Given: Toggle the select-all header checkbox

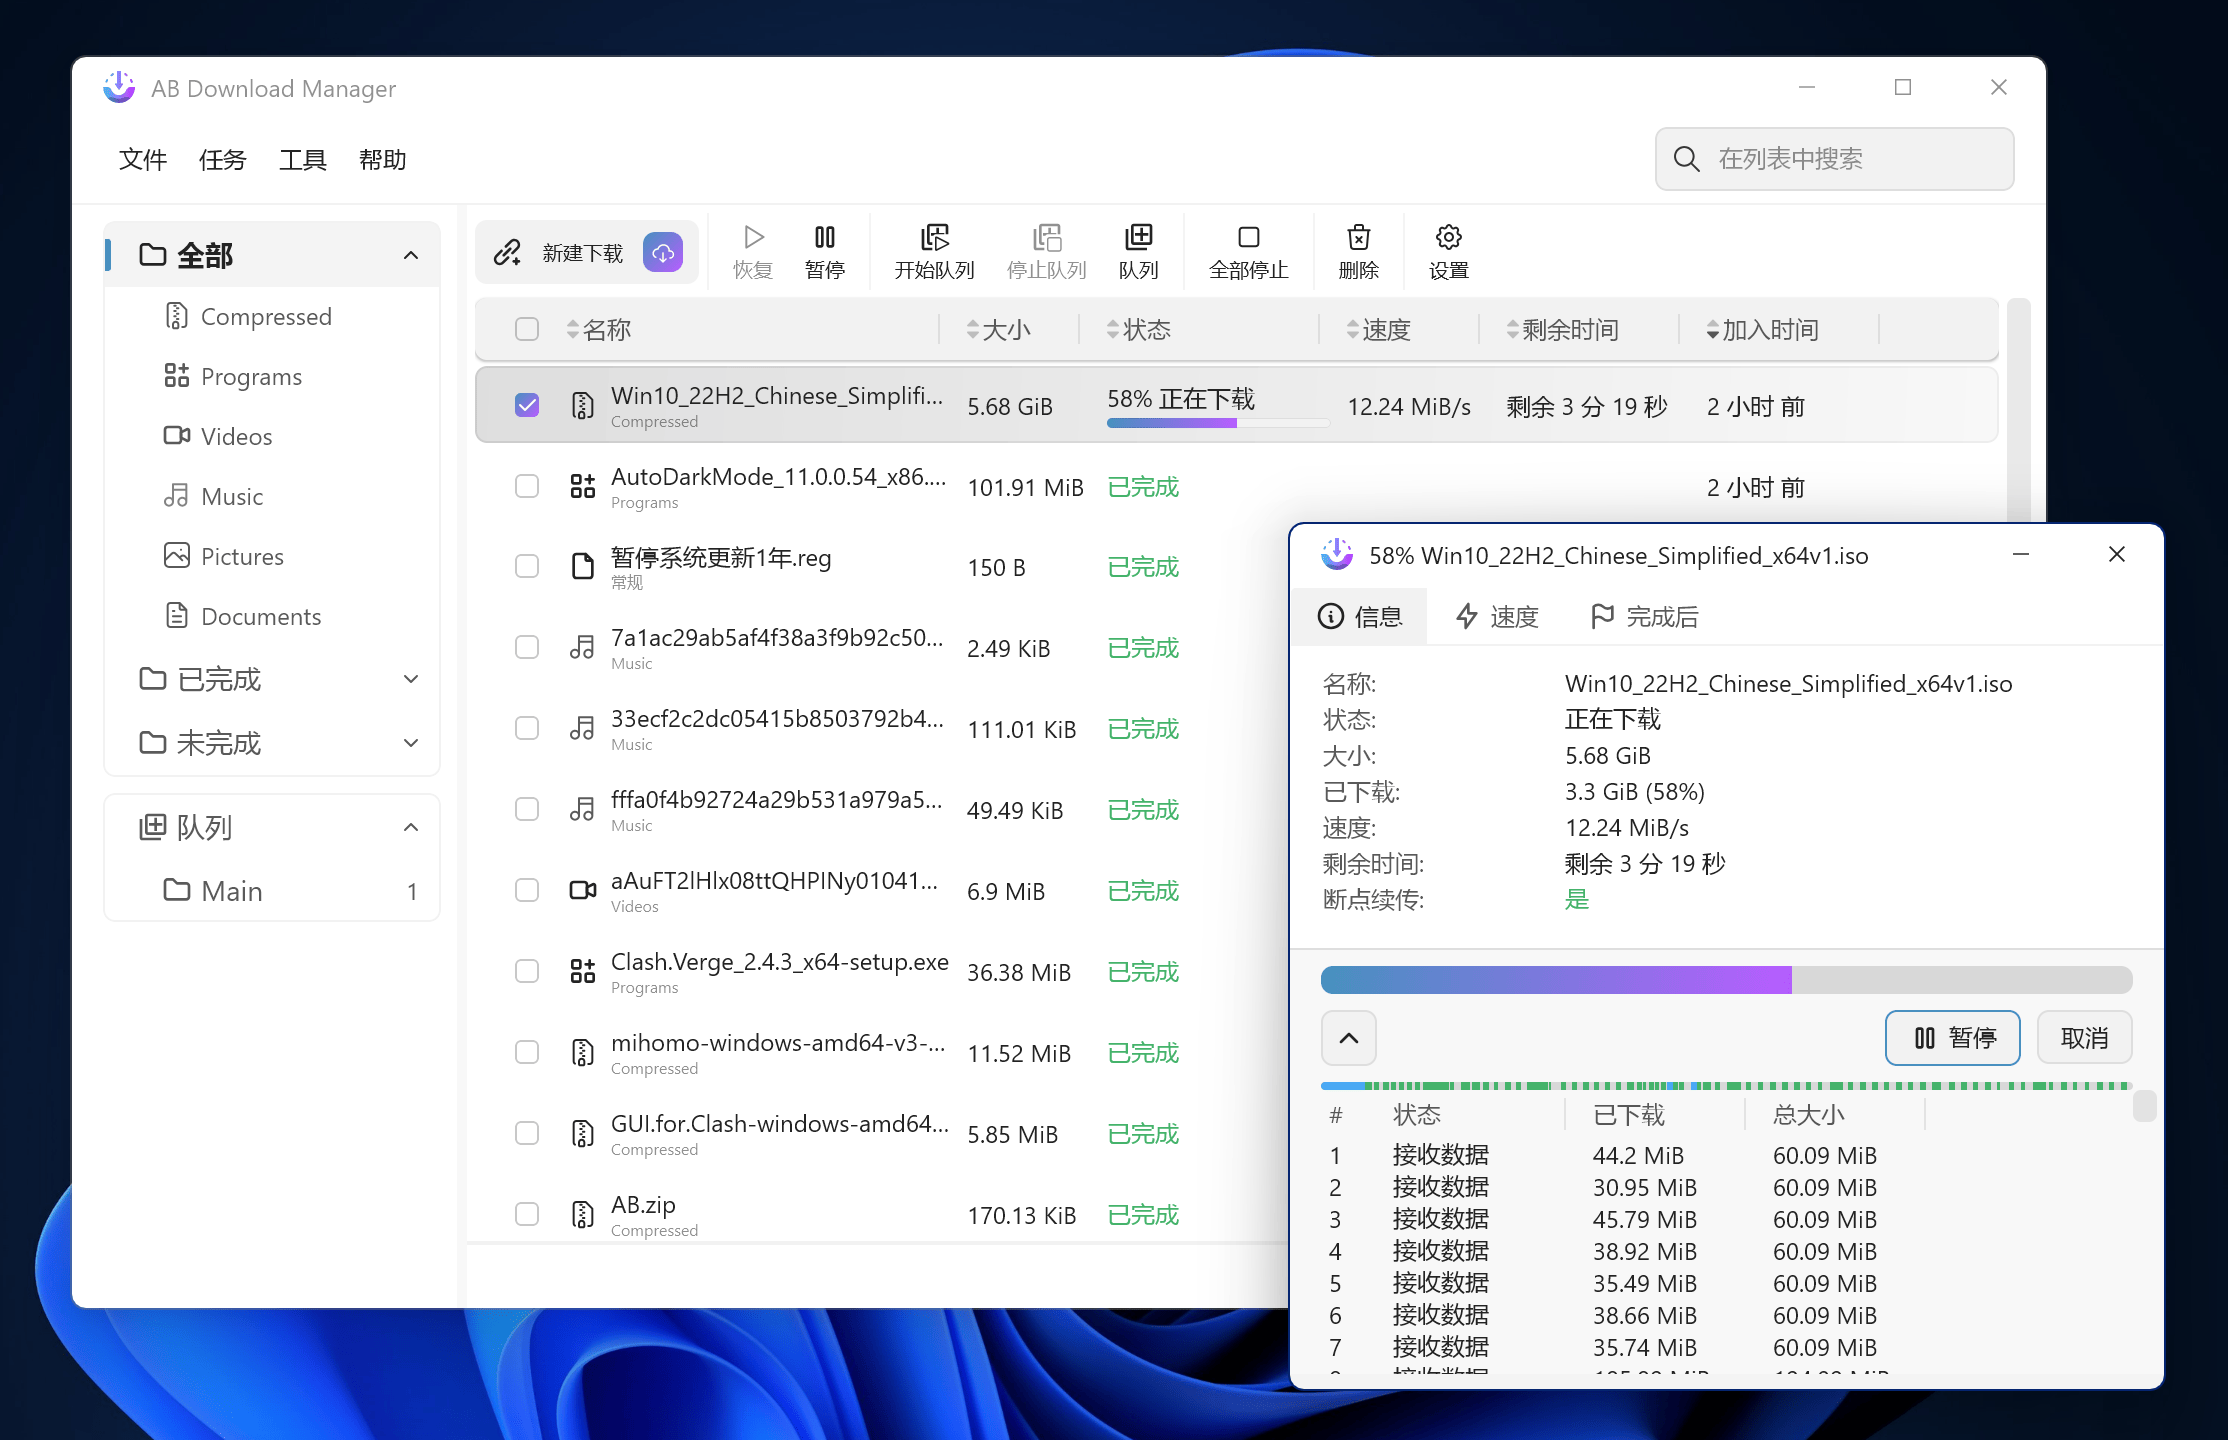Looking at the screenshot, I should [x=527, y=329].
